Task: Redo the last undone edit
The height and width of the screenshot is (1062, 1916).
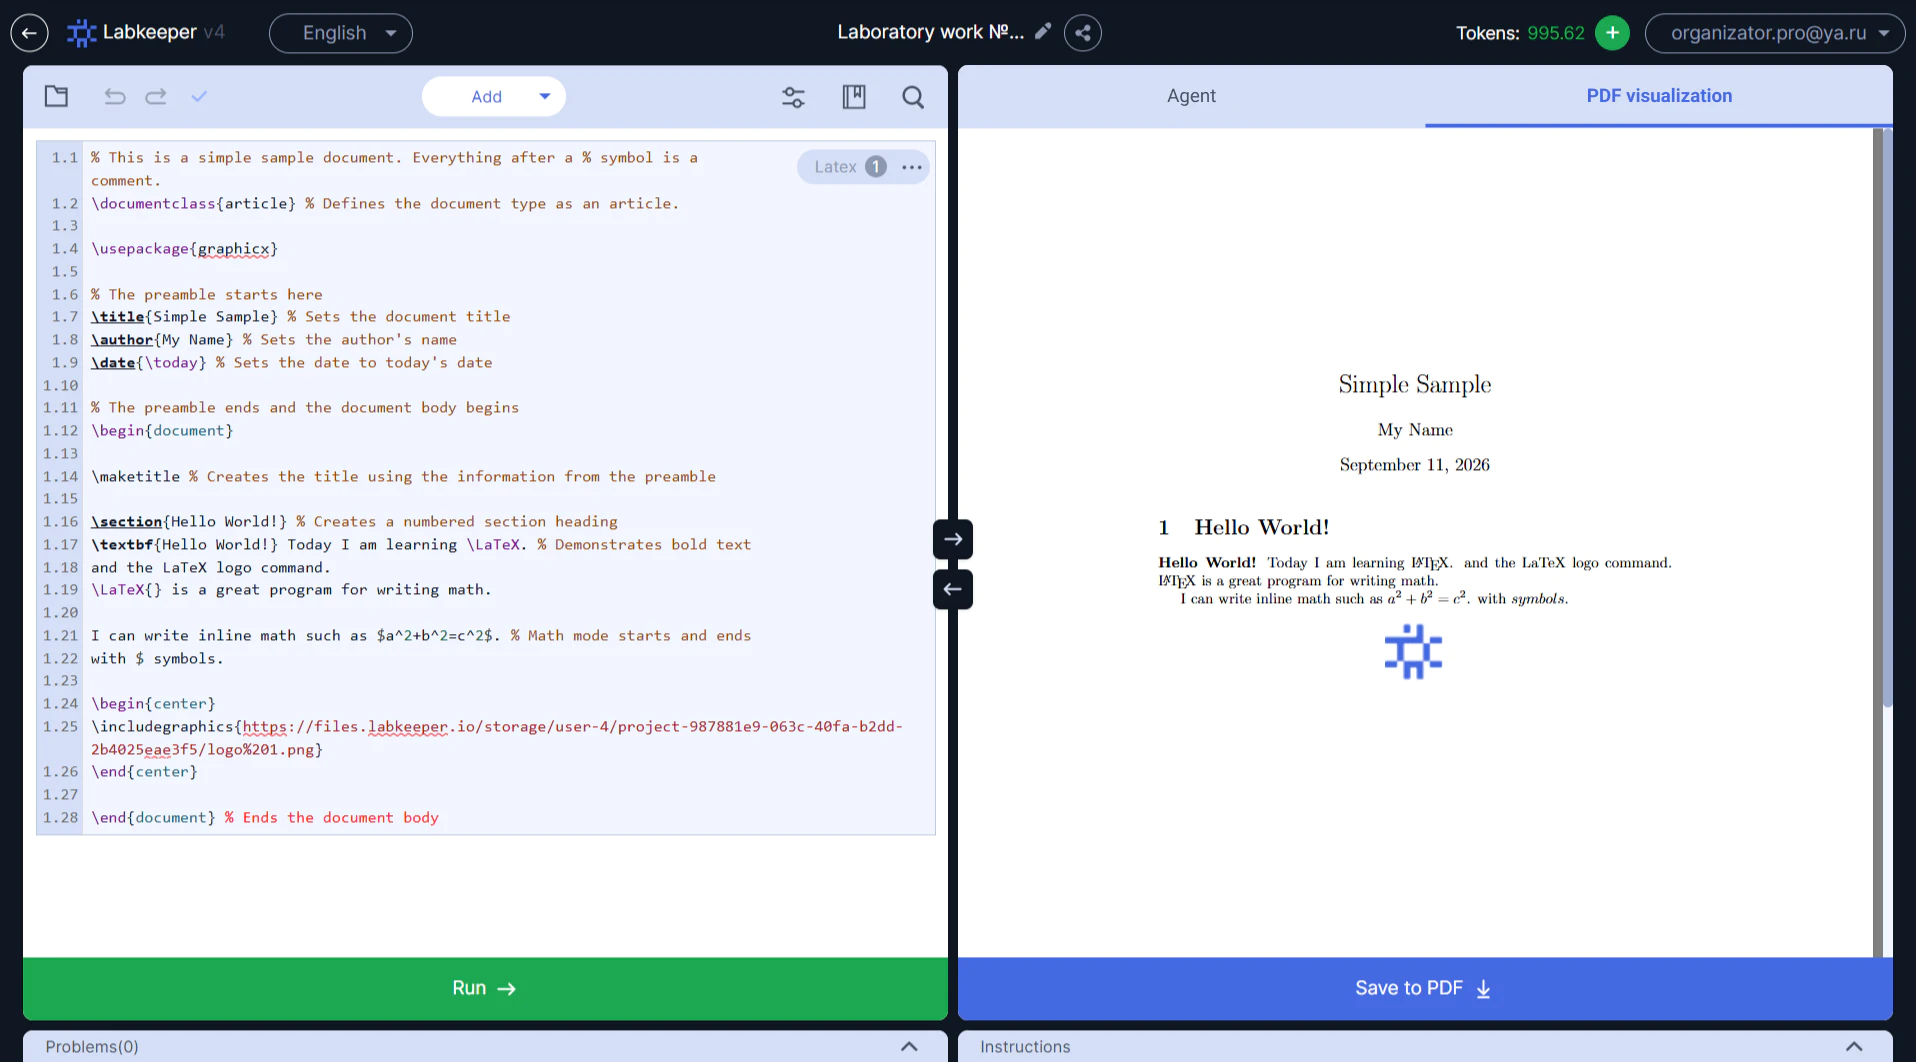Action: point(156,96)
